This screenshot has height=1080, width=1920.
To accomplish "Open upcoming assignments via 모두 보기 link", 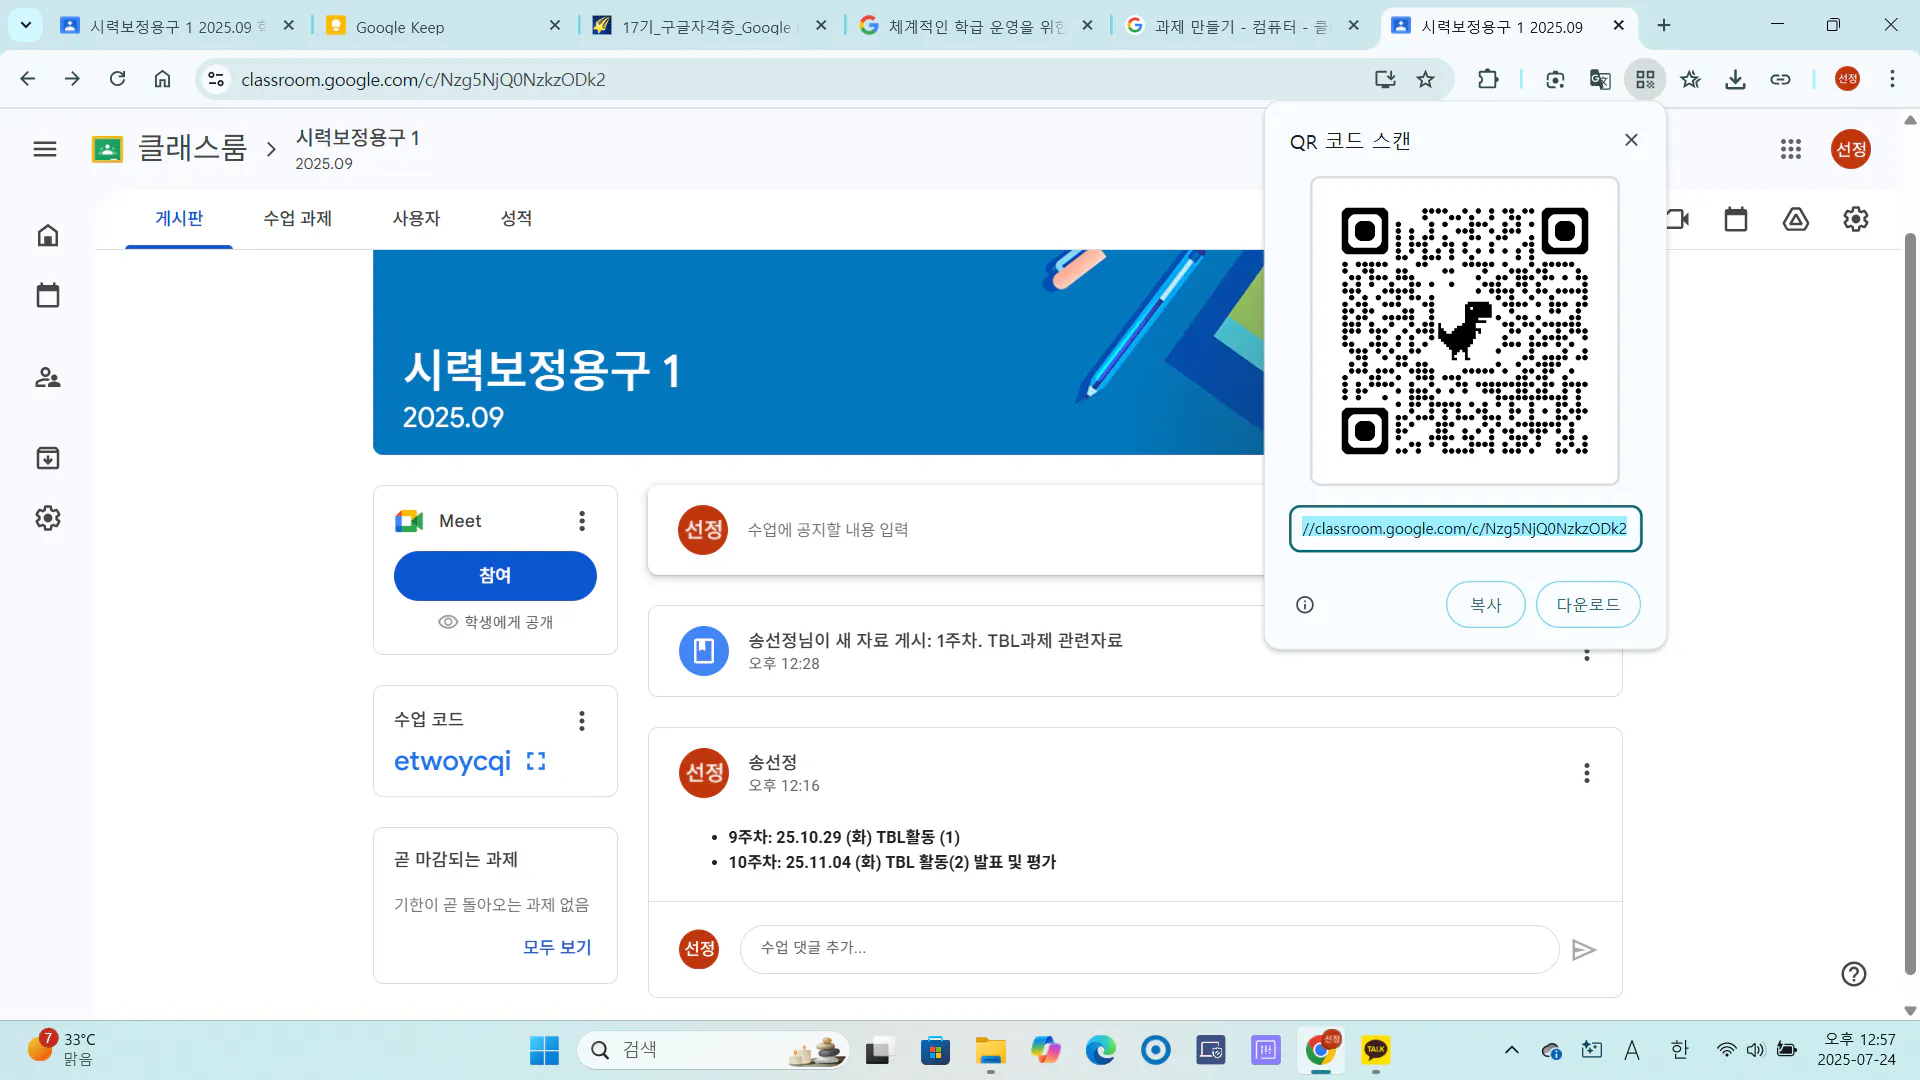I will [557, 947].
